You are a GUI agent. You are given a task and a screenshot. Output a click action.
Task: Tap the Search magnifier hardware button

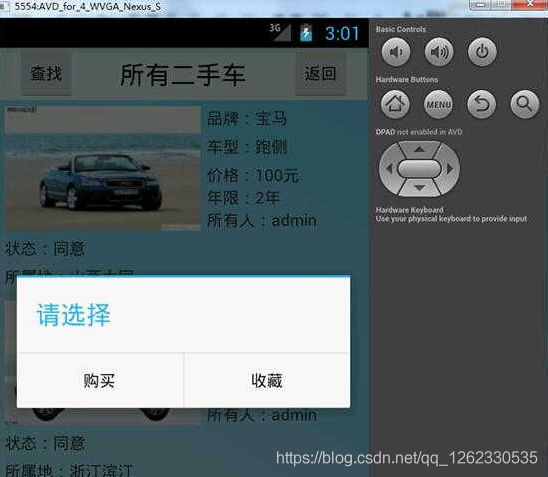(525, 104)
